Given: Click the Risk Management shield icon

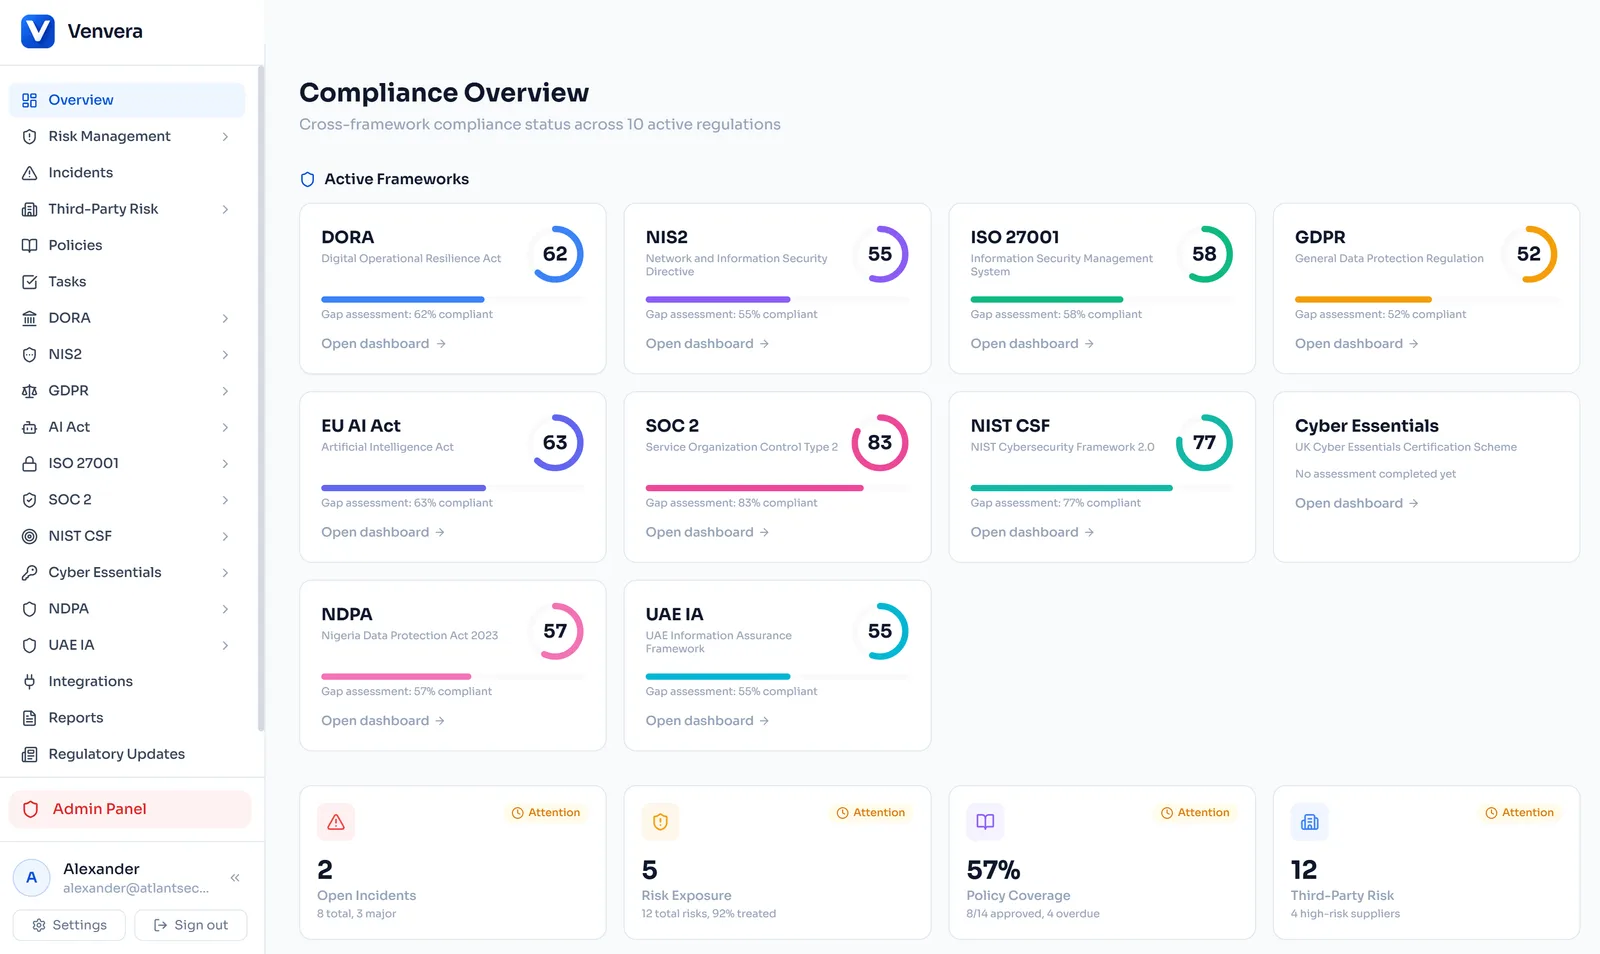Looking at the screenshot, I should pos(30,136).
